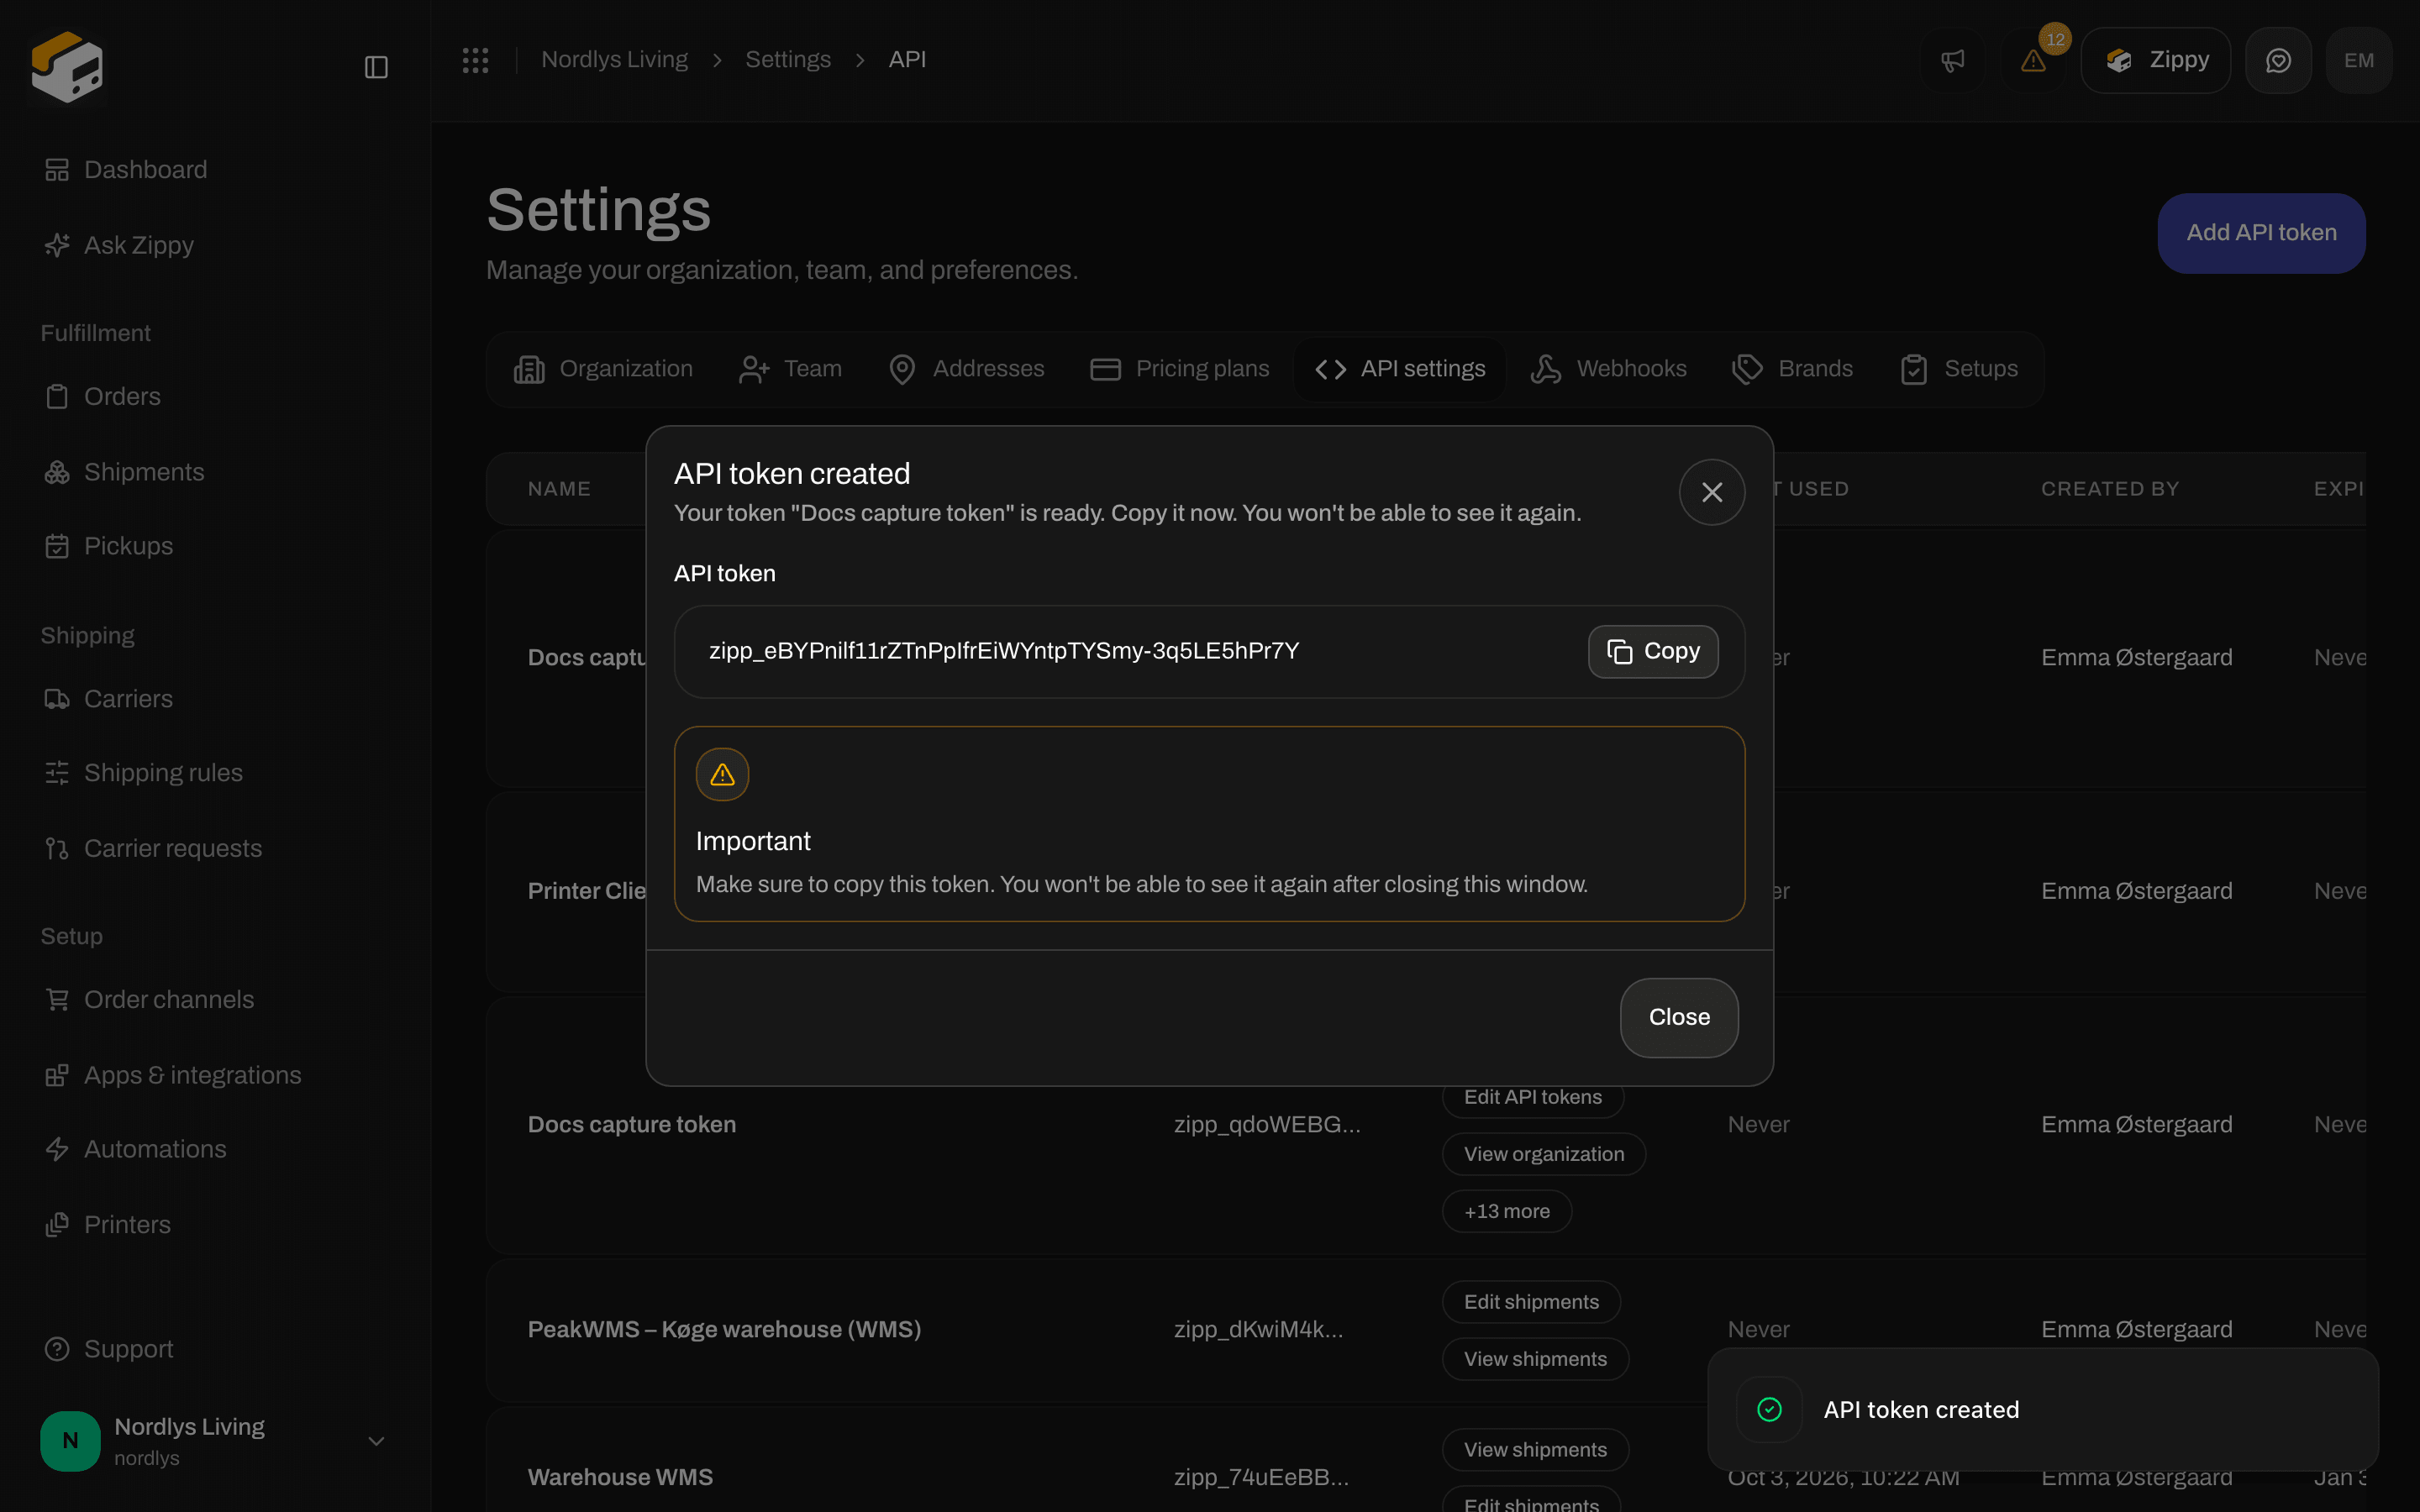The height and width of the screenshot is (1512, 2420).
Task: Switch to the Pricing plans tab
Action: click(x=1179, y=369)
